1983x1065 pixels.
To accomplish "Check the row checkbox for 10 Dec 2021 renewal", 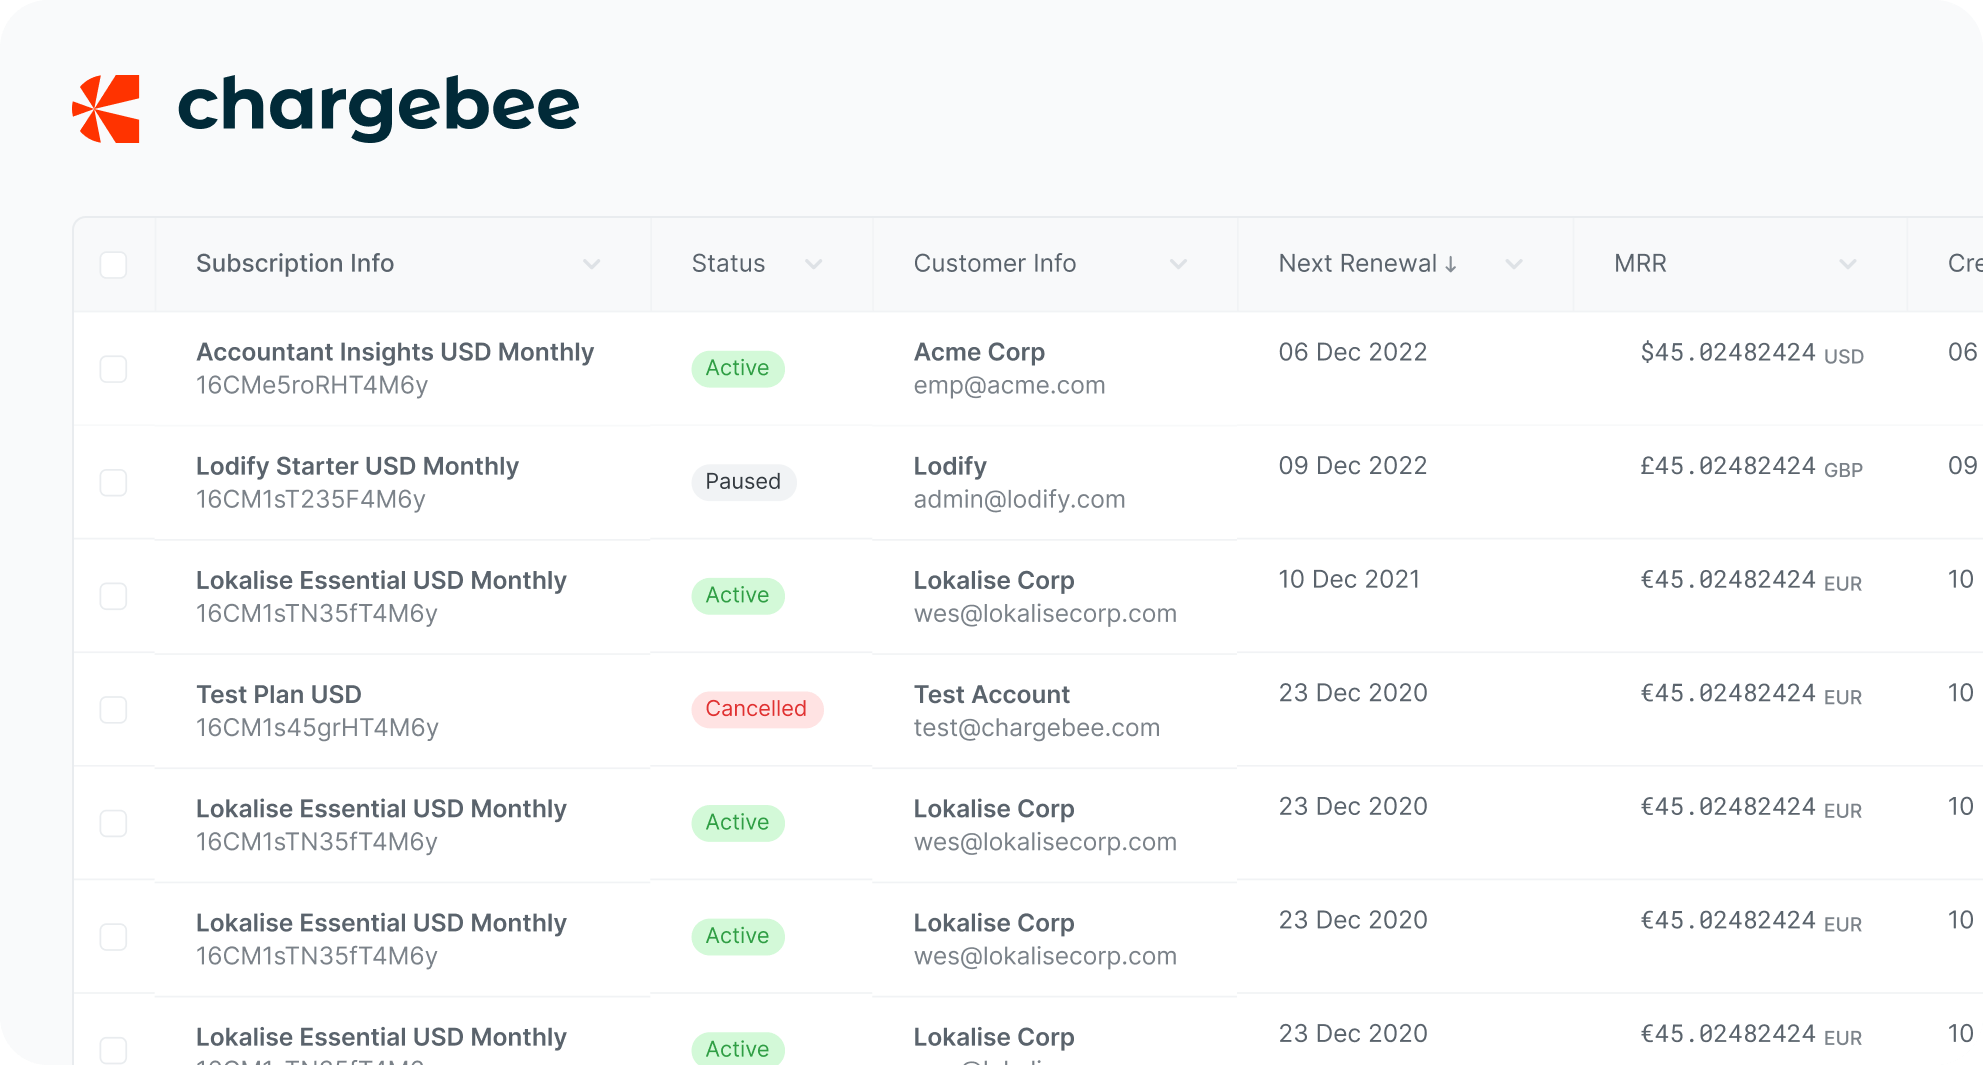I will coord(114,596).
